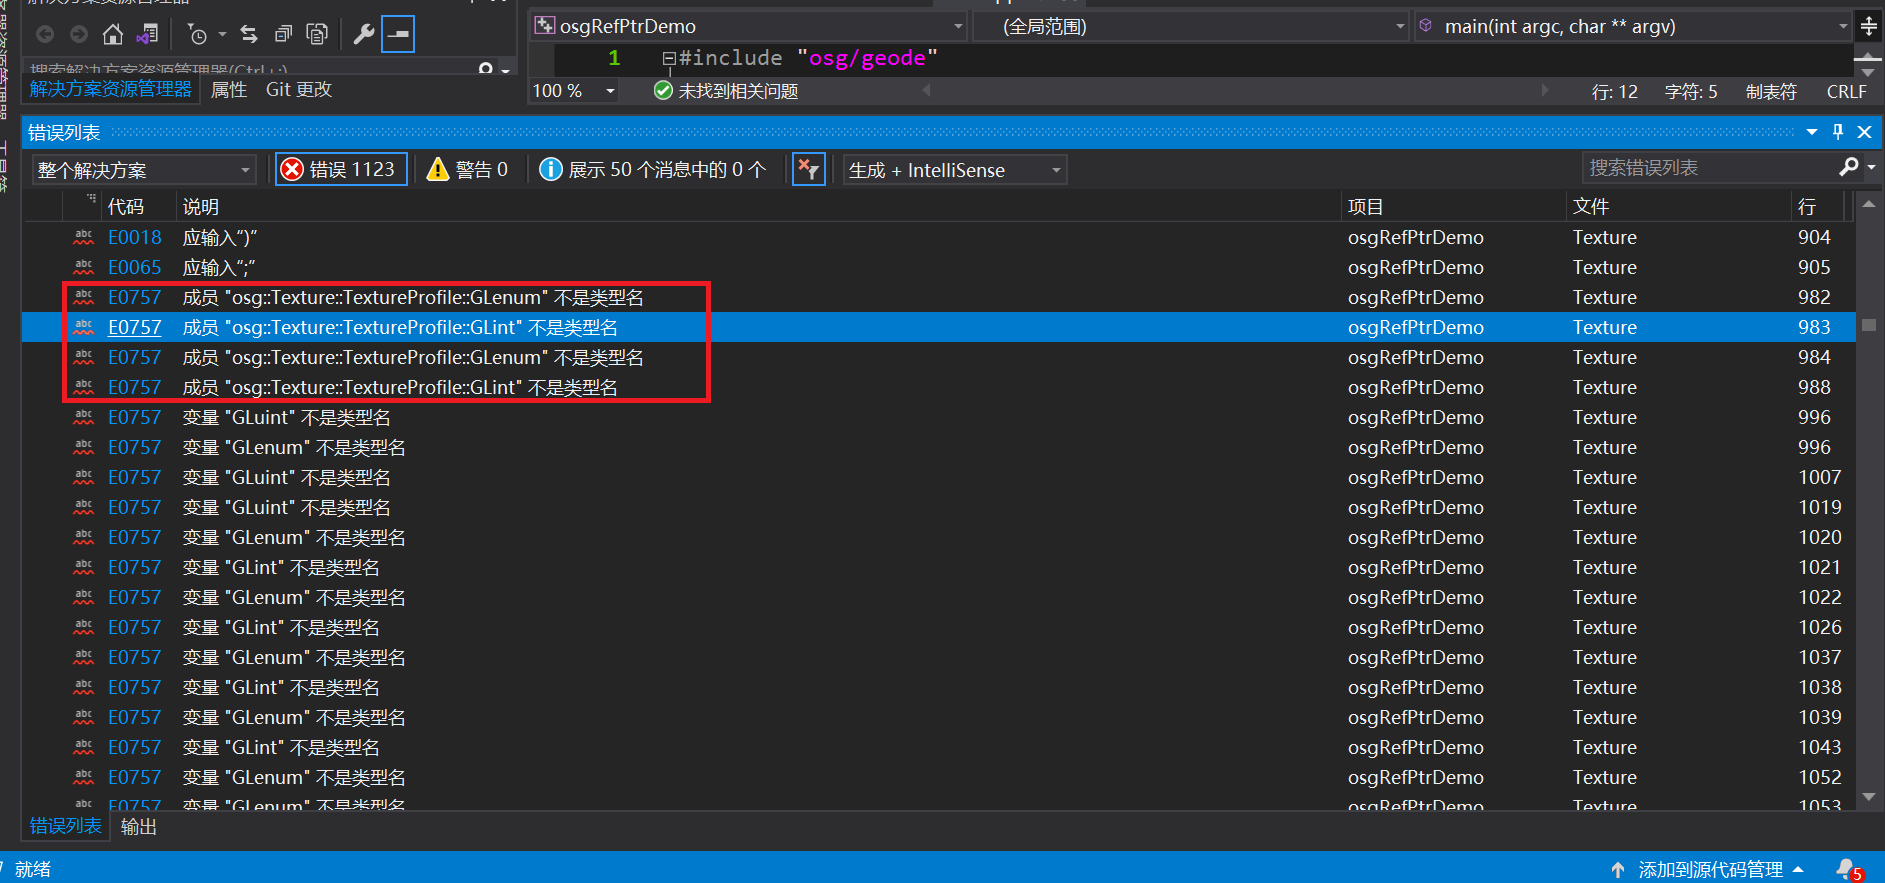Viewport: 1885px width, 883px height.
Task: Click the Solution Explorer home icon
Action: (x=113, y=34)
